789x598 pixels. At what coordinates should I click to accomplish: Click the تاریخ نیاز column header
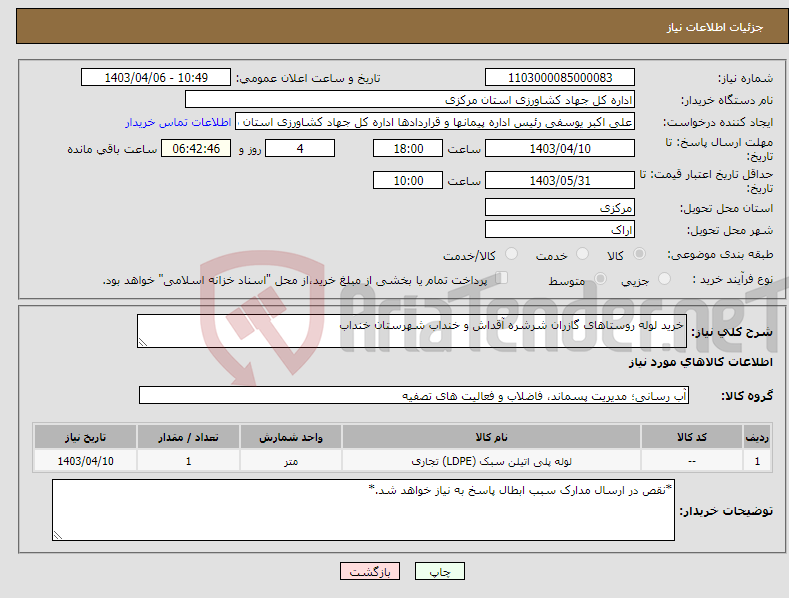[x=85, y=437]
